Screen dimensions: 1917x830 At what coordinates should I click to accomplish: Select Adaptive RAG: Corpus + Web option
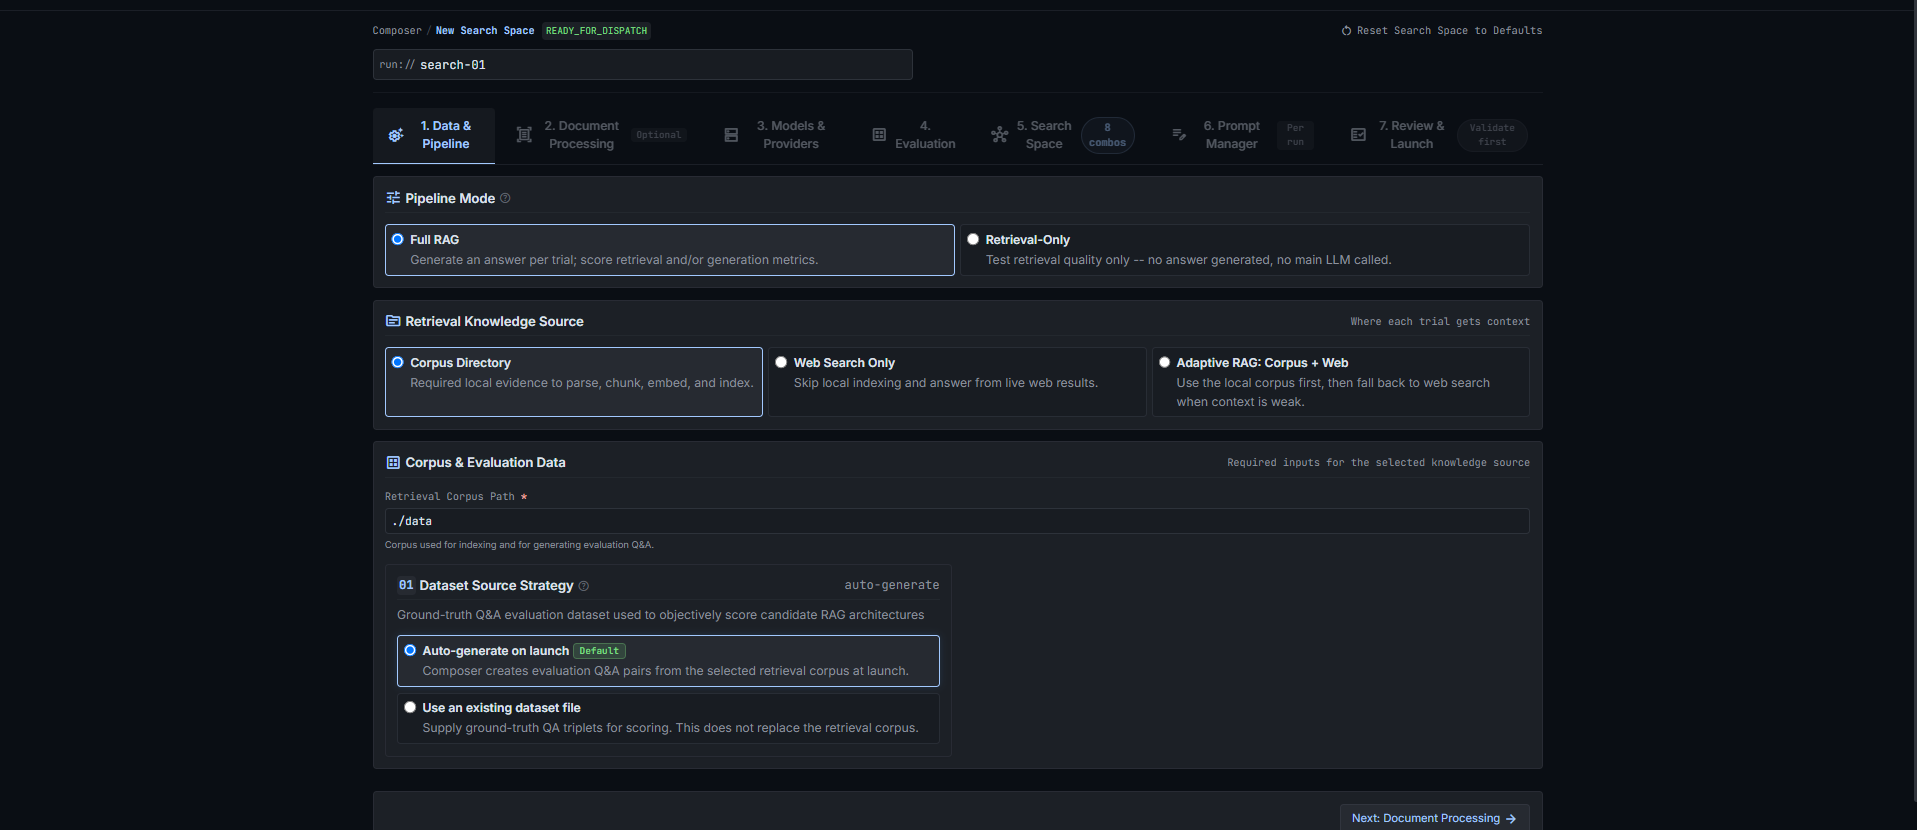coord(1164,362)
